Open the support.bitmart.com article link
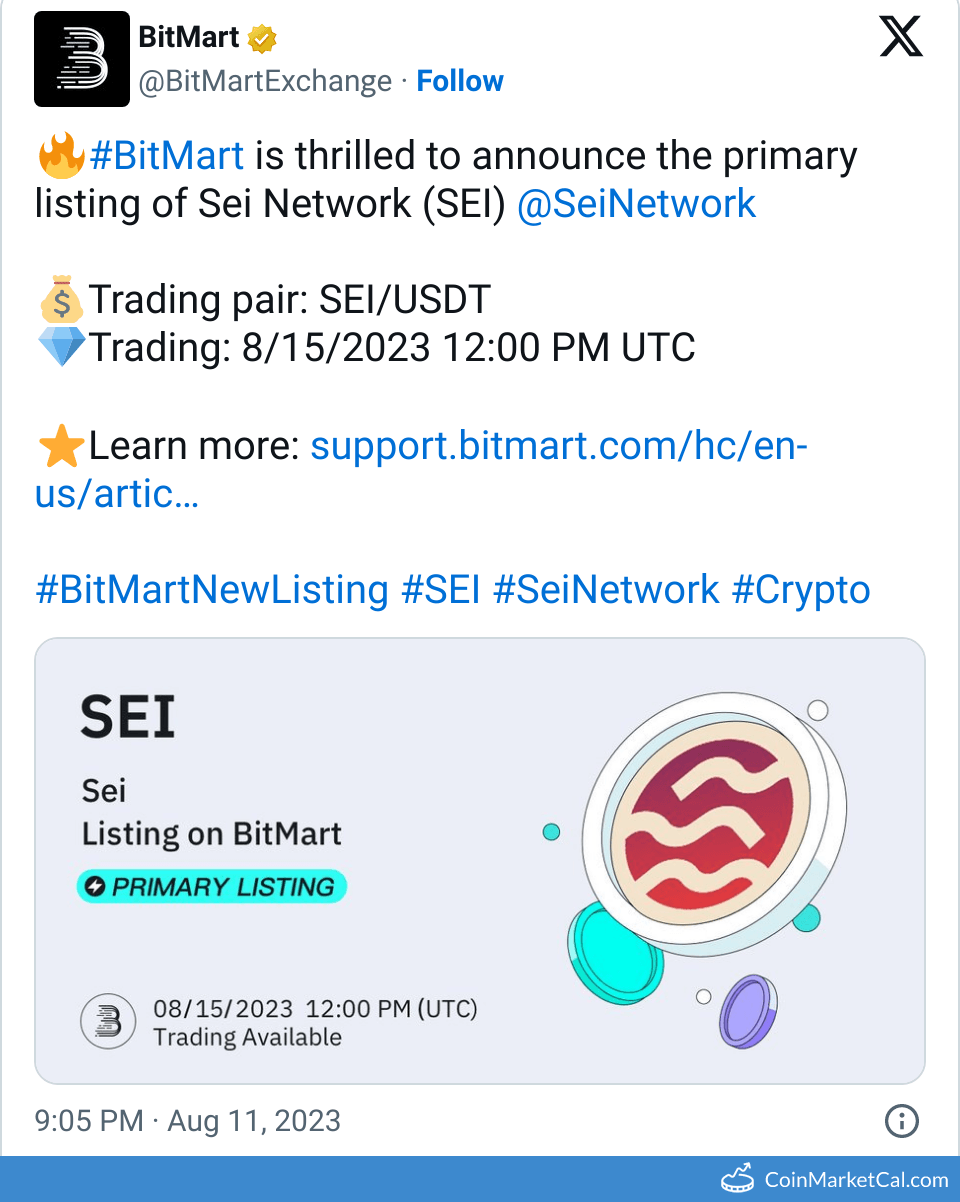Image resolution: width=960 pixels, height=1202 pixels. 559,445
